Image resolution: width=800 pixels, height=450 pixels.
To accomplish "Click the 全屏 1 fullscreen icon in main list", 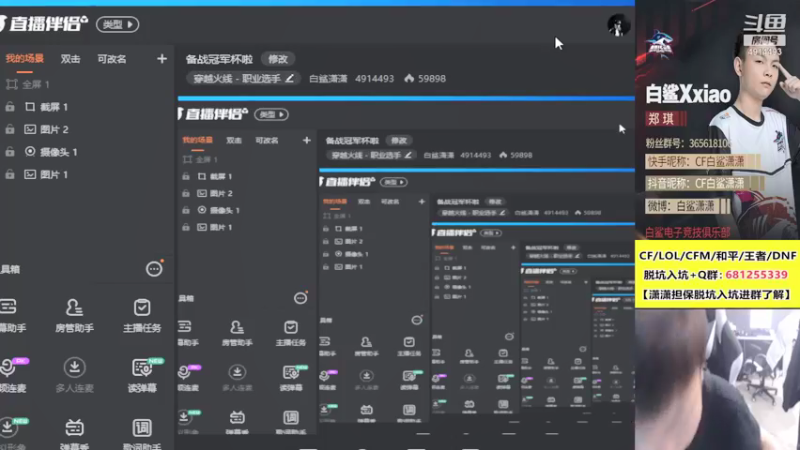I will (x=12, y=84).
